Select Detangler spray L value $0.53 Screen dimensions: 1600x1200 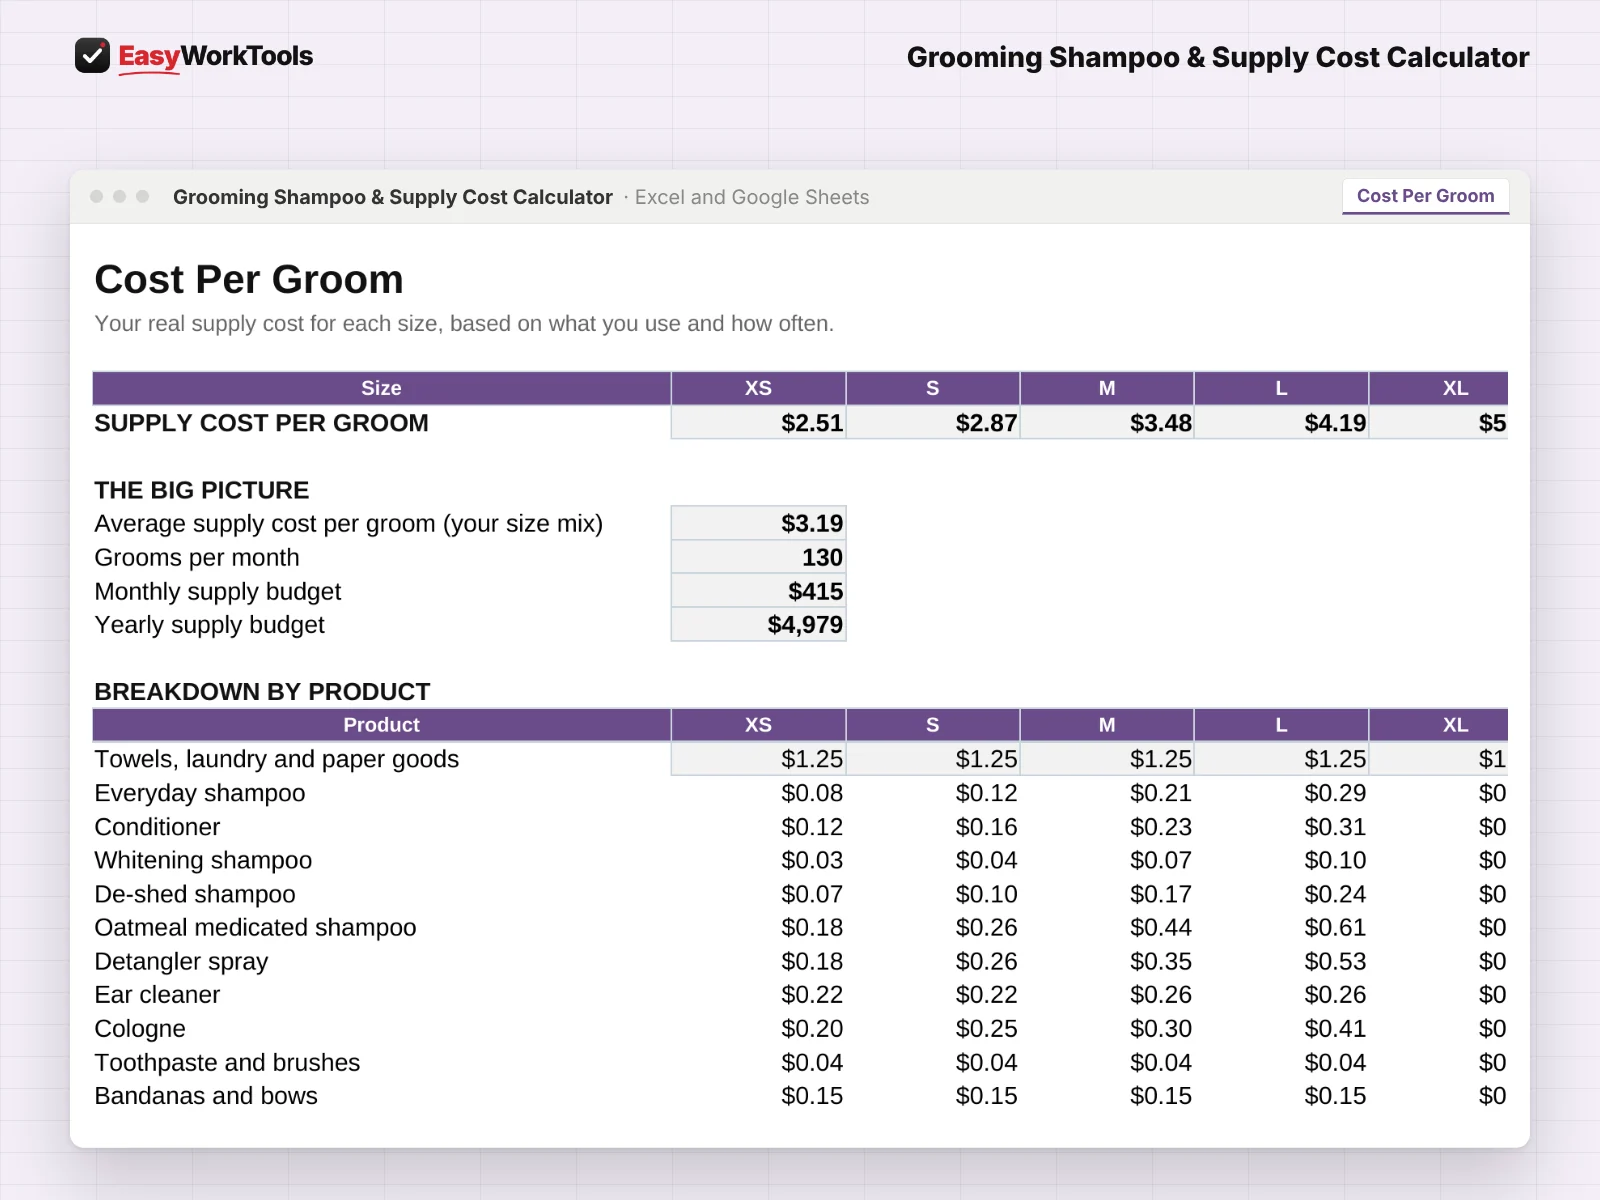(x=1335, y=961)
